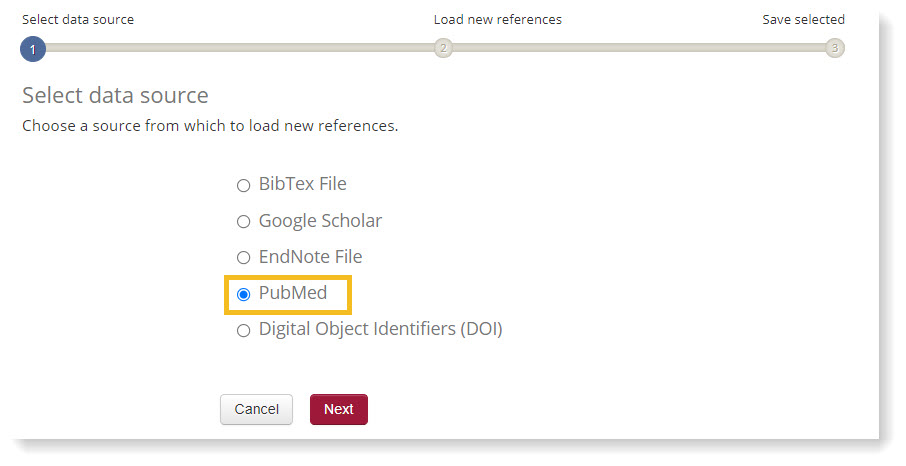This screenshot has height=466, width=906.
Task: Proceed with the red Next button
Action: coord(339,409)
